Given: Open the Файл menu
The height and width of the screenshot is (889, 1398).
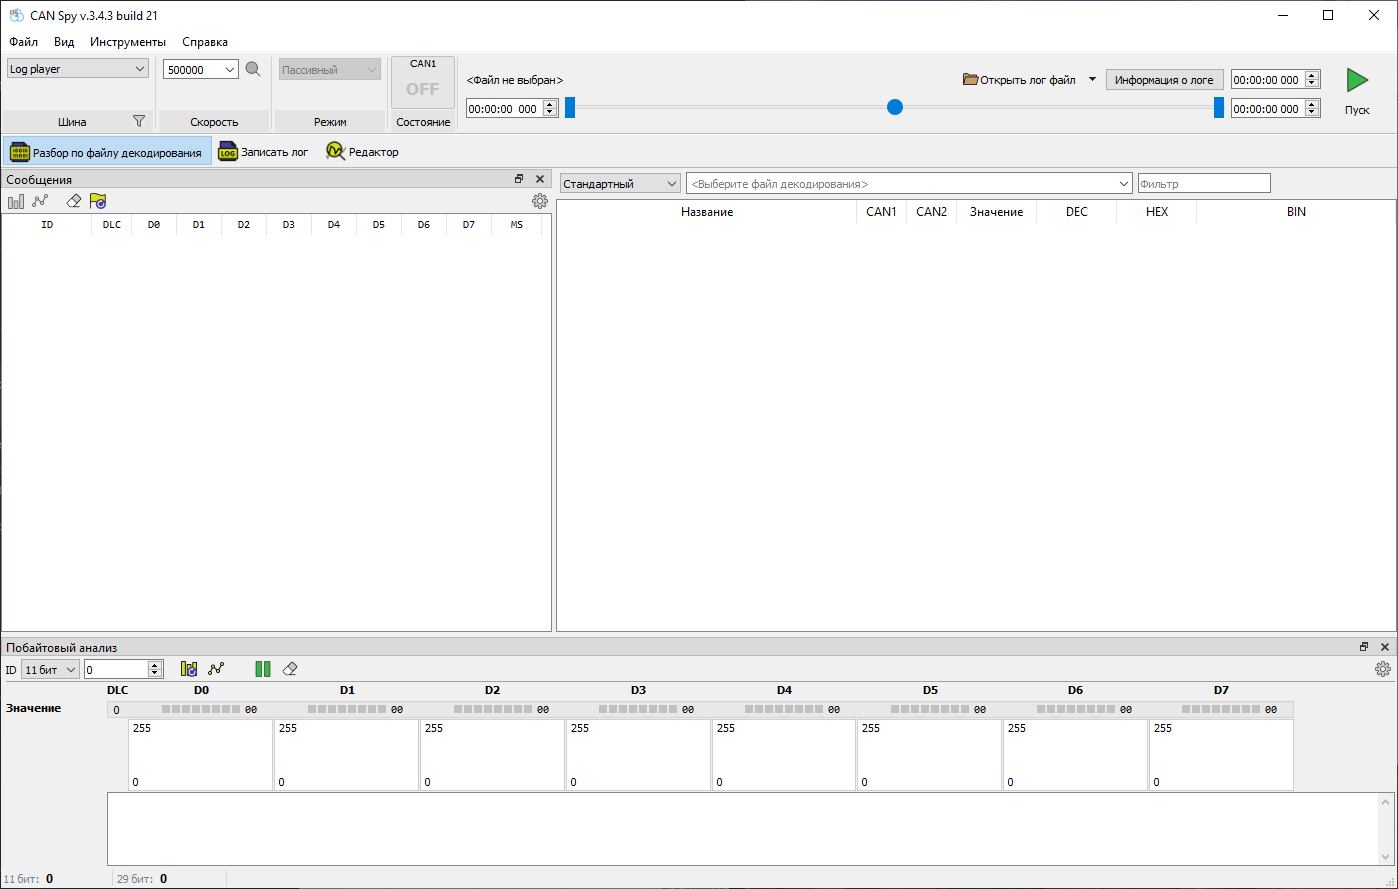Looking at the screenshot, I should pos(24,42).
